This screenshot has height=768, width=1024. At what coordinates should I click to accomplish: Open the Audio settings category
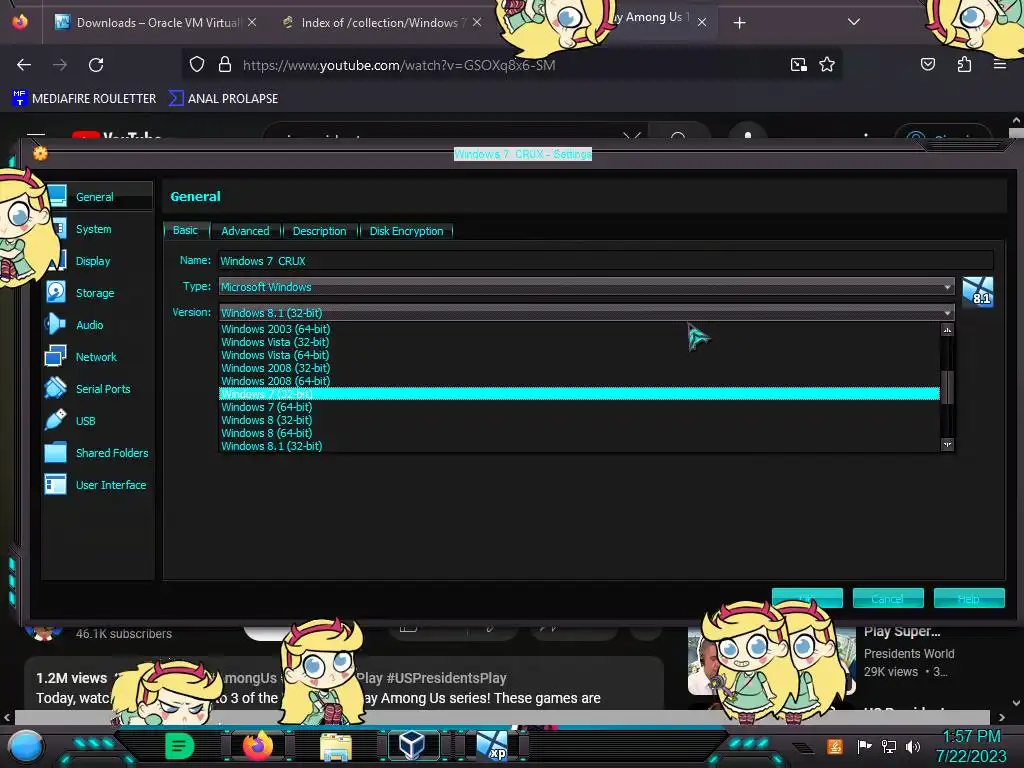tap(89, 325)
